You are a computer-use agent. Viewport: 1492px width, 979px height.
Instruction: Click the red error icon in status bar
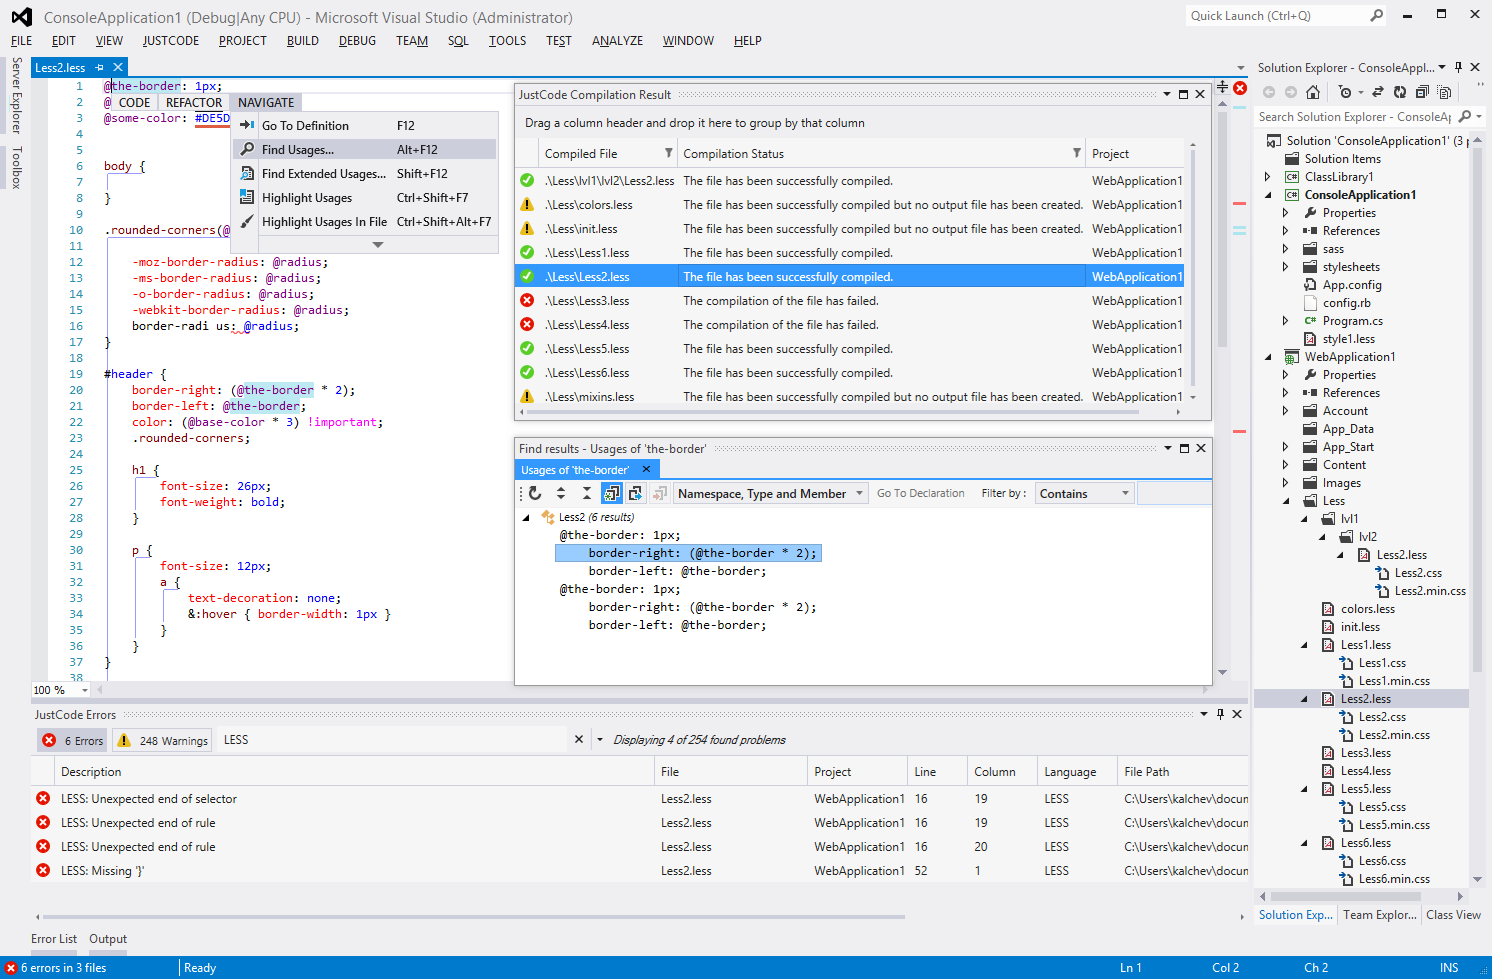click(x=11, y=968)
